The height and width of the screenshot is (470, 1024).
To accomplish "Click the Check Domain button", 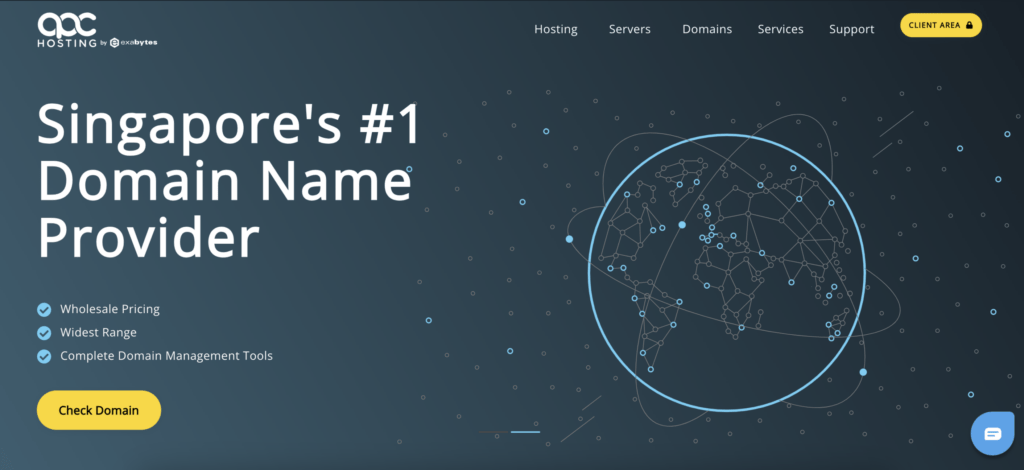I will click(99, 411).
